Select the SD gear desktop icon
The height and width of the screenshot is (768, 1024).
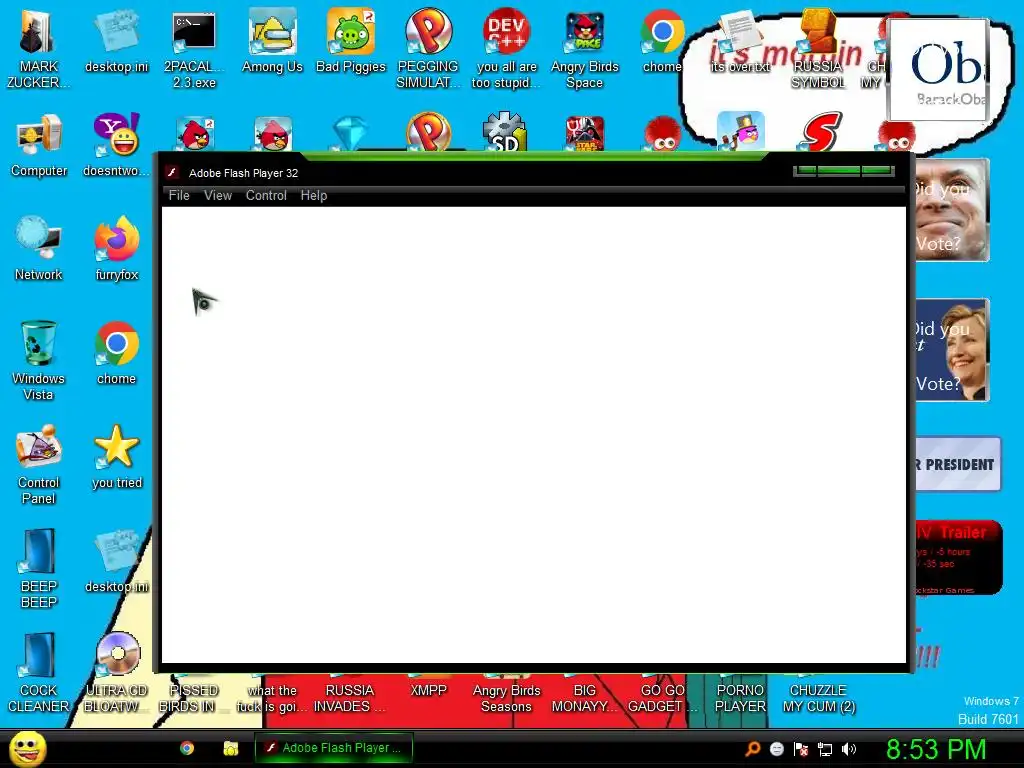505,132
